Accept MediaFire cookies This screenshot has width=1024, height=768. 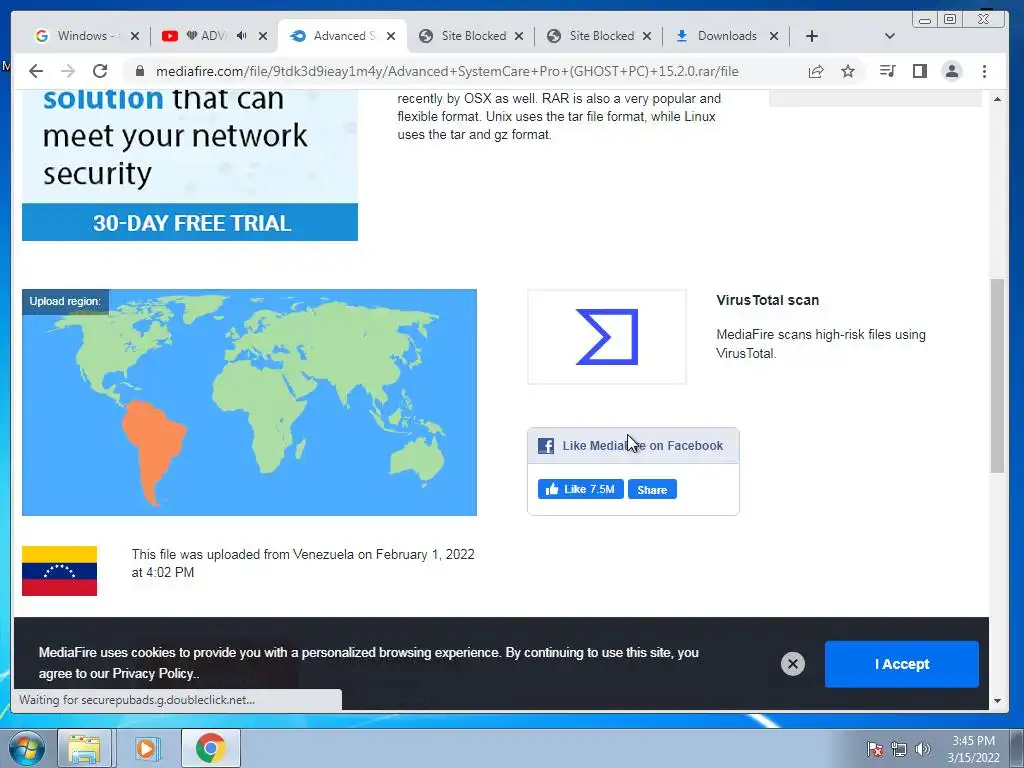(x=902, y=664)
